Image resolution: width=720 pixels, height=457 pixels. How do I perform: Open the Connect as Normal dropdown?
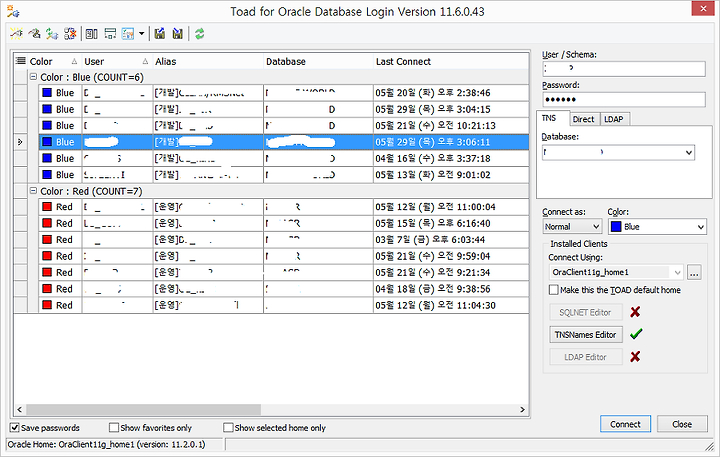(596, 226)
